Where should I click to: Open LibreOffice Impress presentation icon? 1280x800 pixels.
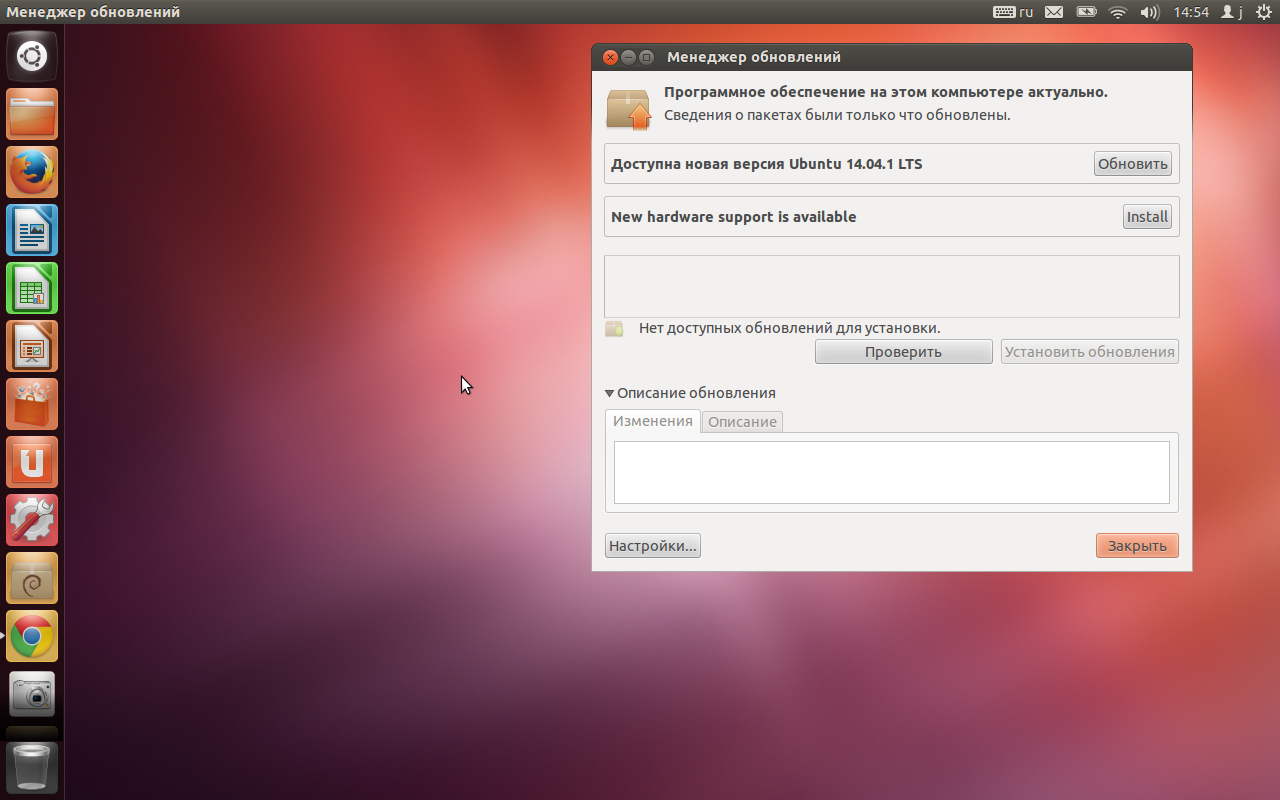click(x=32, y=346)
